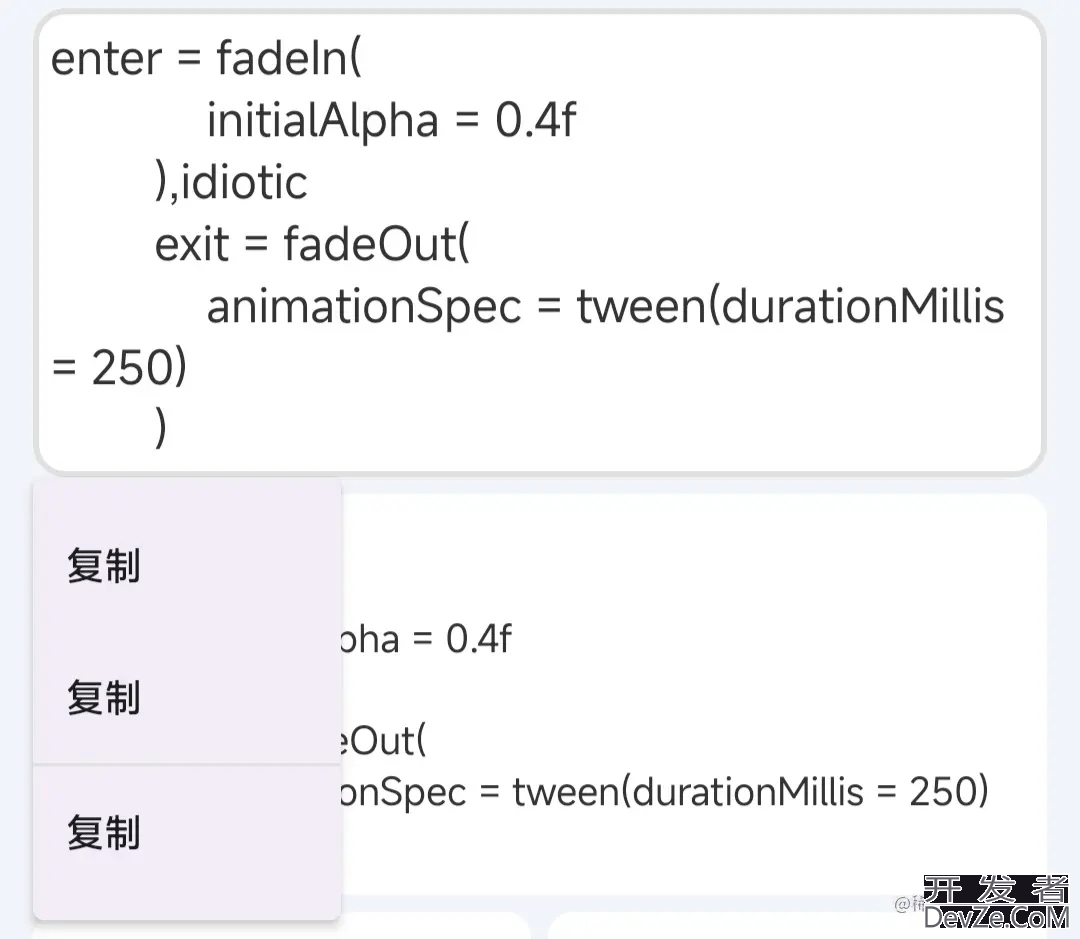This screenshot has width=1080, height=939.
Task: Click "fadeOut(" in the top text box
Action: pyautogui.click(x=376, y=244)
